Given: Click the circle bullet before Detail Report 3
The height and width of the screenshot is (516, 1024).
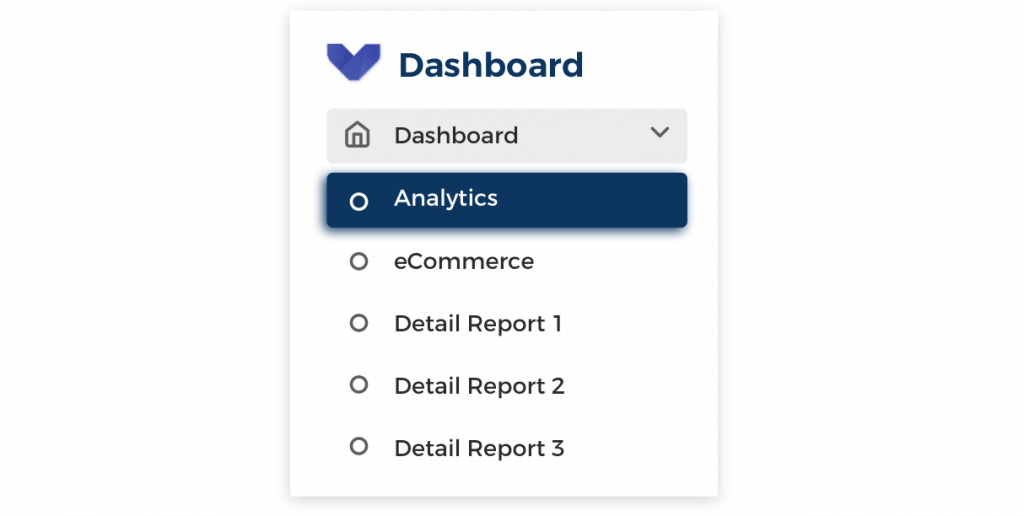Looking at the screenshot, I should tap(359, 446).
